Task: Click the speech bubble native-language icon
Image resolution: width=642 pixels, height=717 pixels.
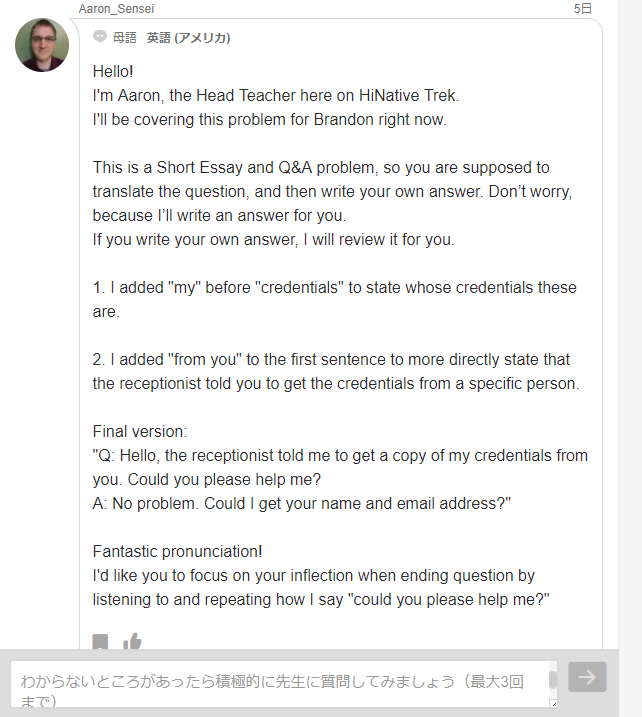Action: click(99, 37)
